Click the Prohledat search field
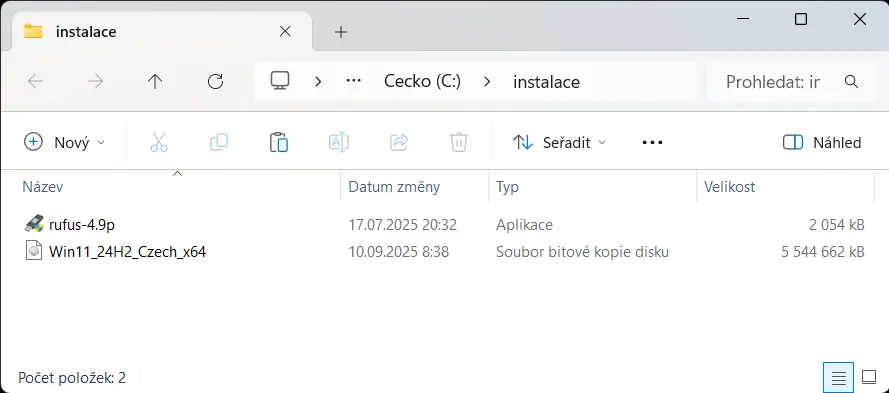Screen dimensions: 889x393 click(x=792, y=82)
